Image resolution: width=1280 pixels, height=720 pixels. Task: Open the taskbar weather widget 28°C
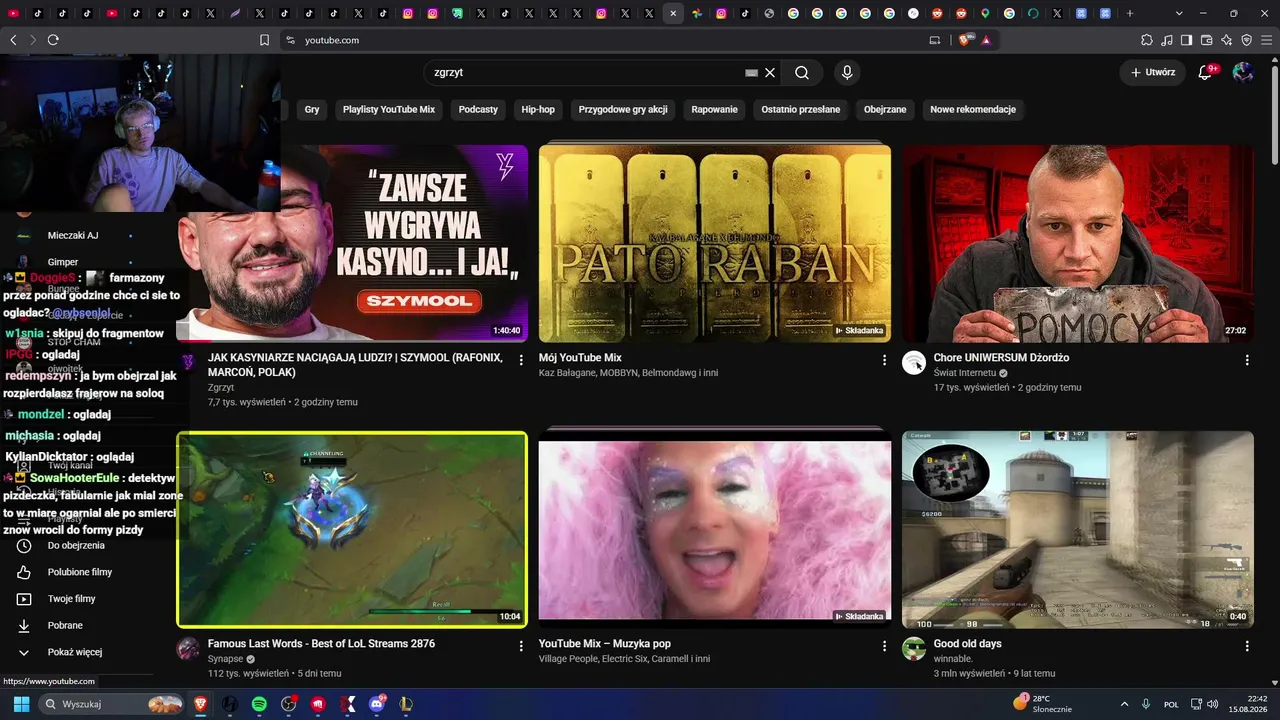pos(1043,704)
